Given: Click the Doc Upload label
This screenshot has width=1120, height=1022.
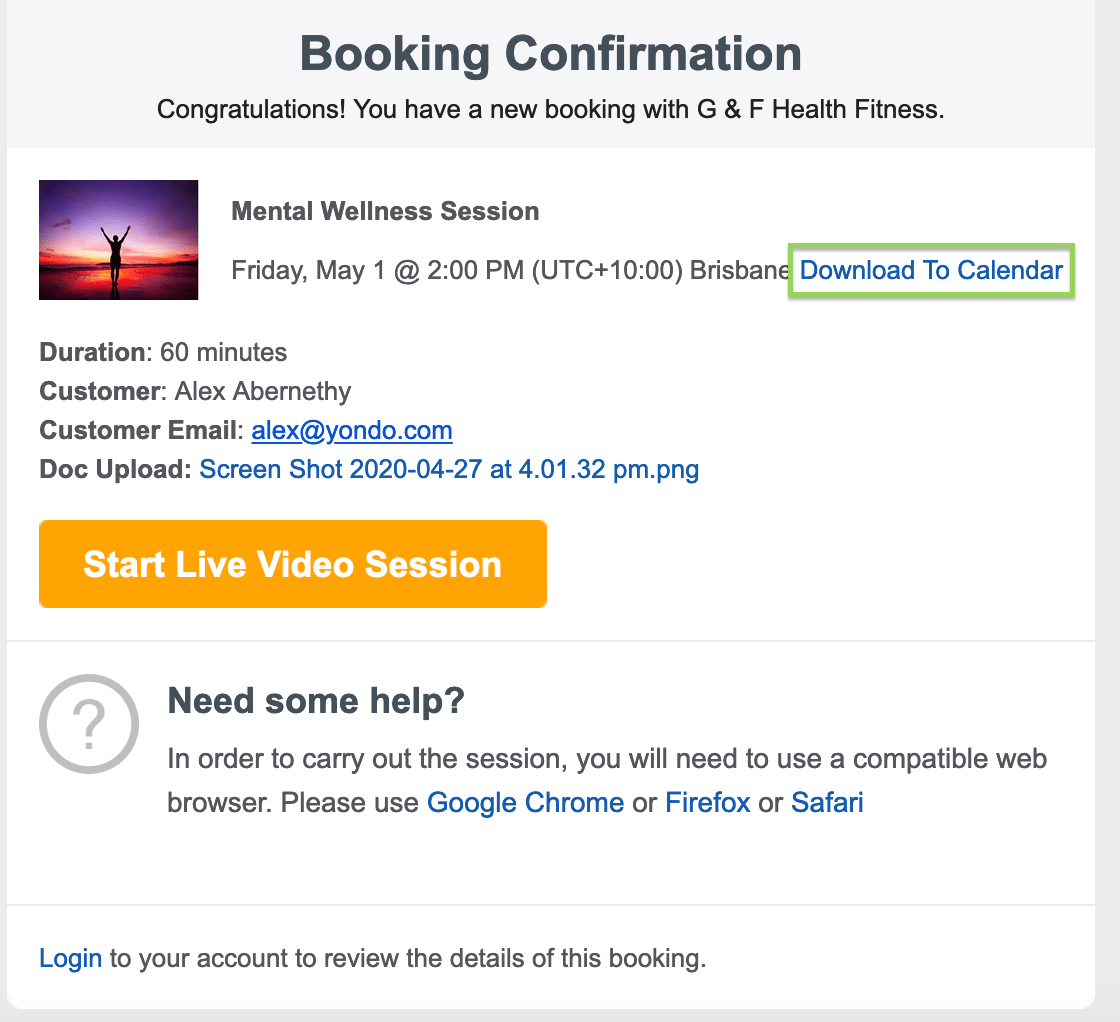Looking at the screenshot, I should point(115,470).
